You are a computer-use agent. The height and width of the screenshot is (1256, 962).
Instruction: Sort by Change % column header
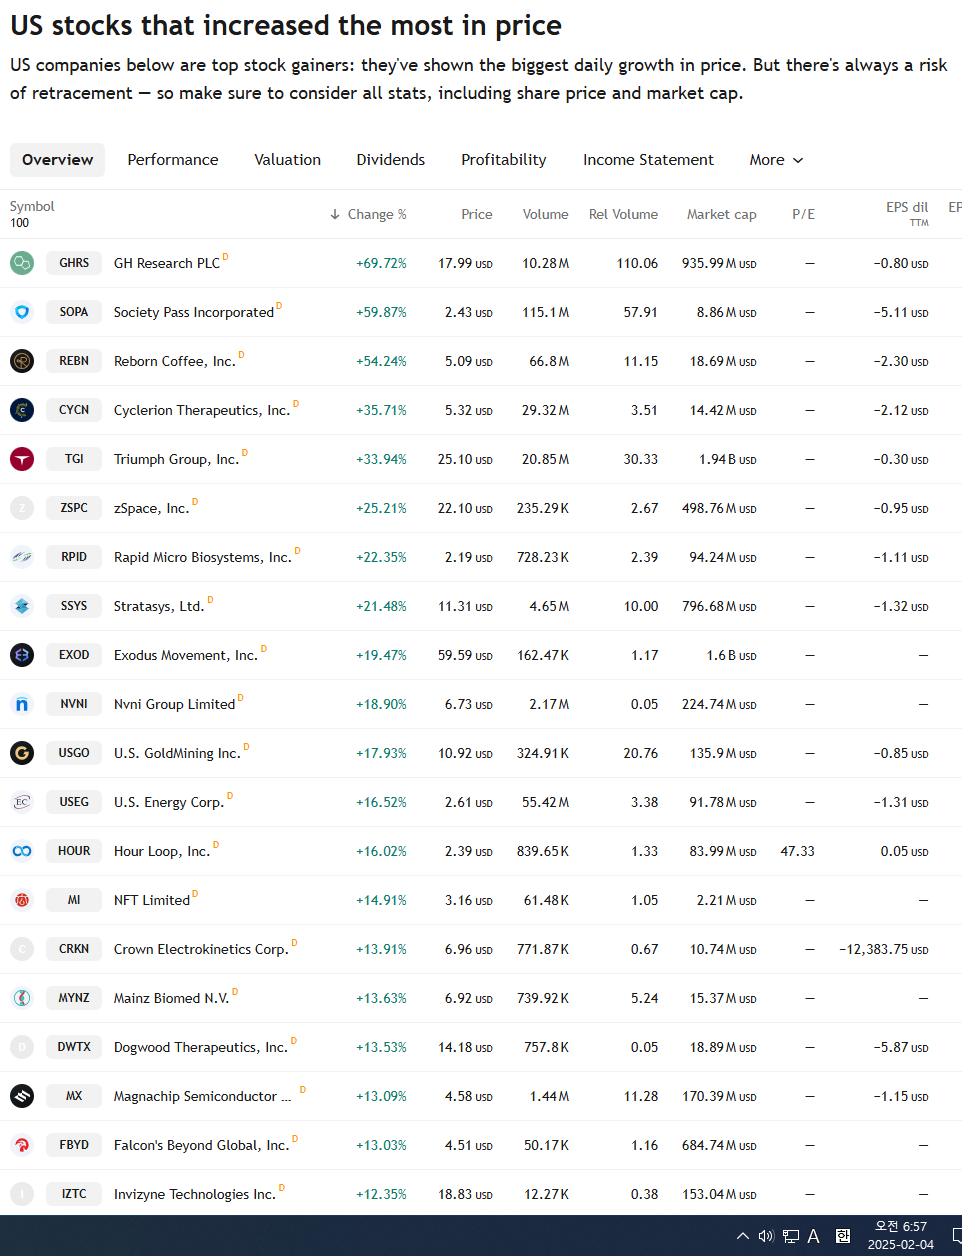[368, 214]
